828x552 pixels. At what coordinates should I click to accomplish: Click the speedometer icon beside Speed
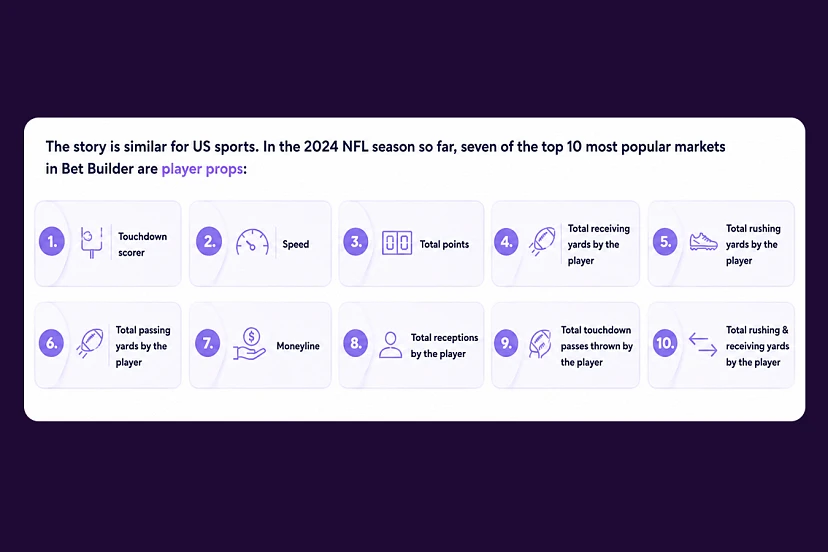pyautogui.click(x=252, y=242)
